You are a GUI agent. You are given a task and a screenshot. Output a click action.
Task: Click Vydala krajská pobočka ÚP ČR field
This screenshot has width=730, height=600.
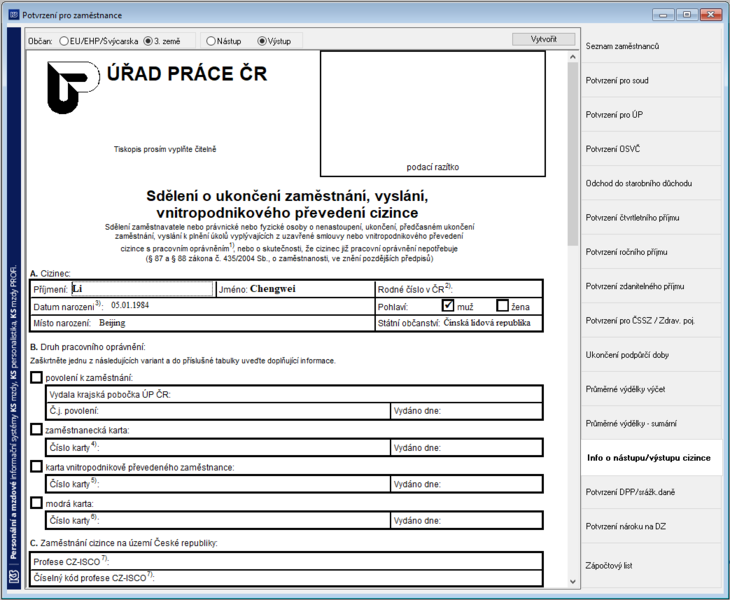point(295,394)
